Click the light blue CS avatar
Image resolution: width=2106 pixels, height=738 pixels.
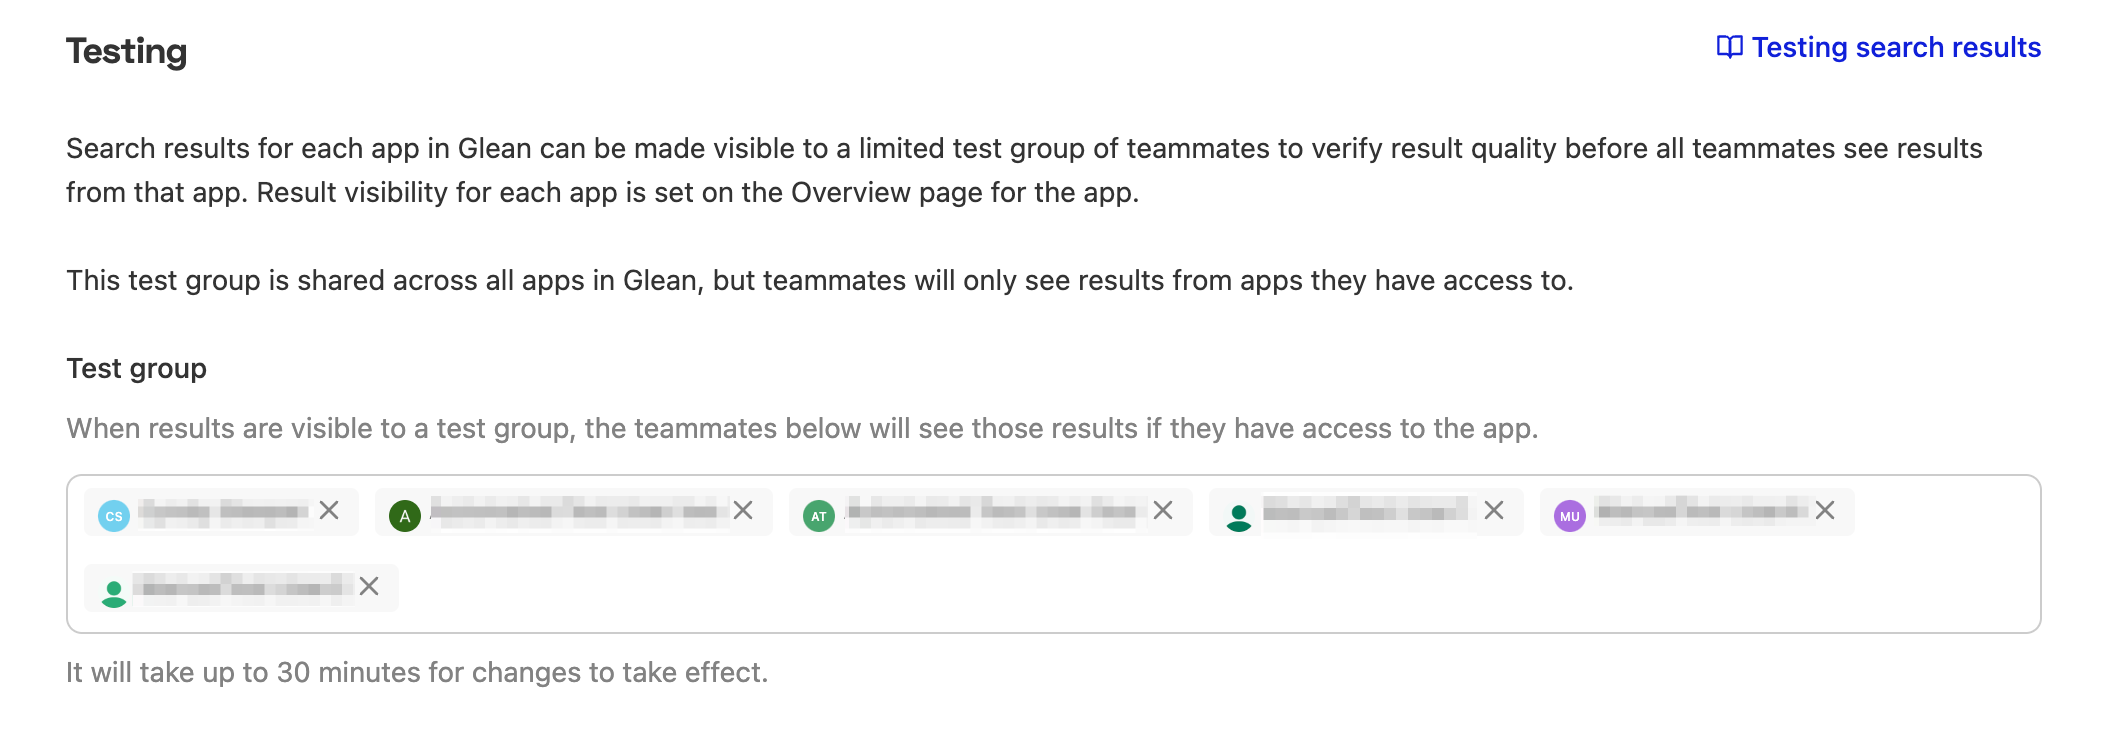coord(114,516)
